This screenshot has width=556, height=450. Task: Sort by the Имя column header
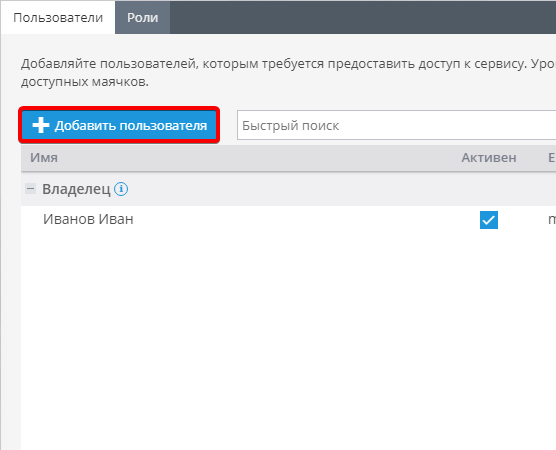(x=44, y=157)
